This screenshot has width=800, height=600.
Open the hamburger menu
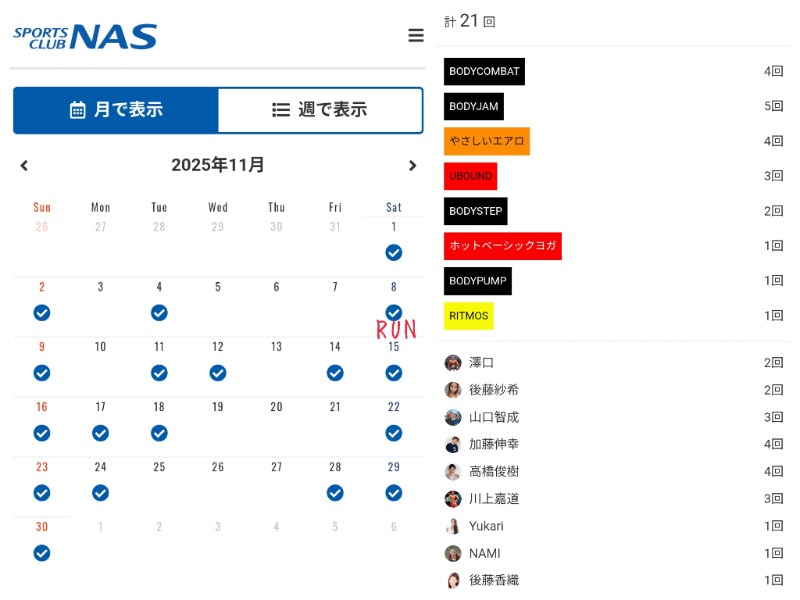416,36
